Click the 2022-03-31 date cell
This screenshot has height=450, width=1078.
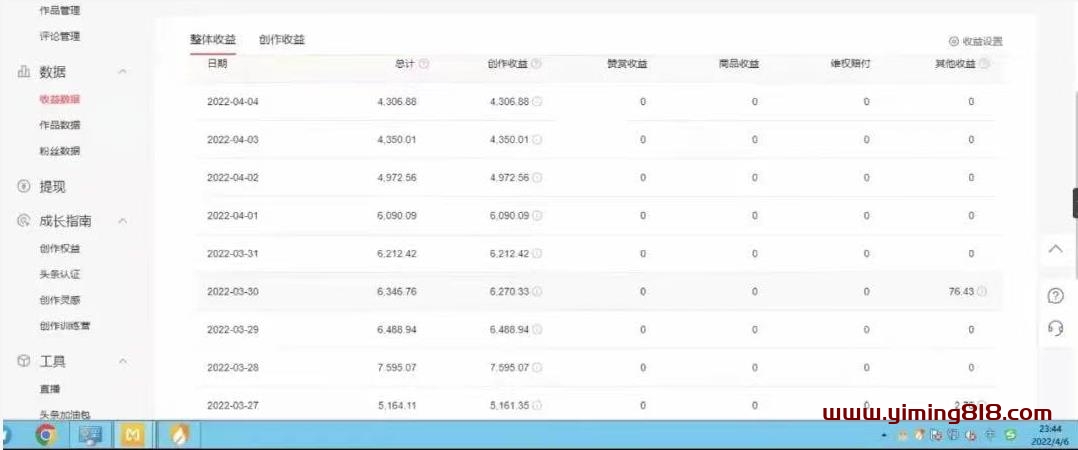click(x=233, y=254)
